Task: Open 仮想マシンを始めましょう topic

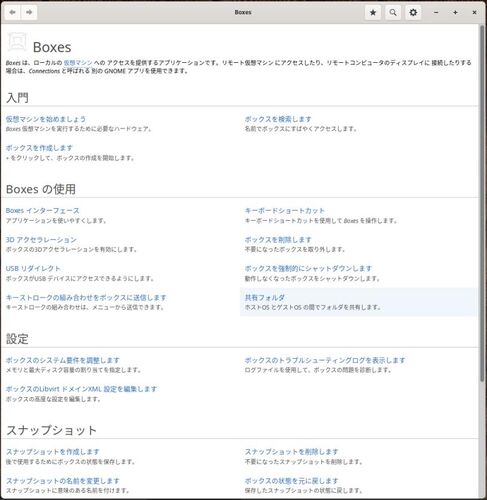Action: point(46,119)
